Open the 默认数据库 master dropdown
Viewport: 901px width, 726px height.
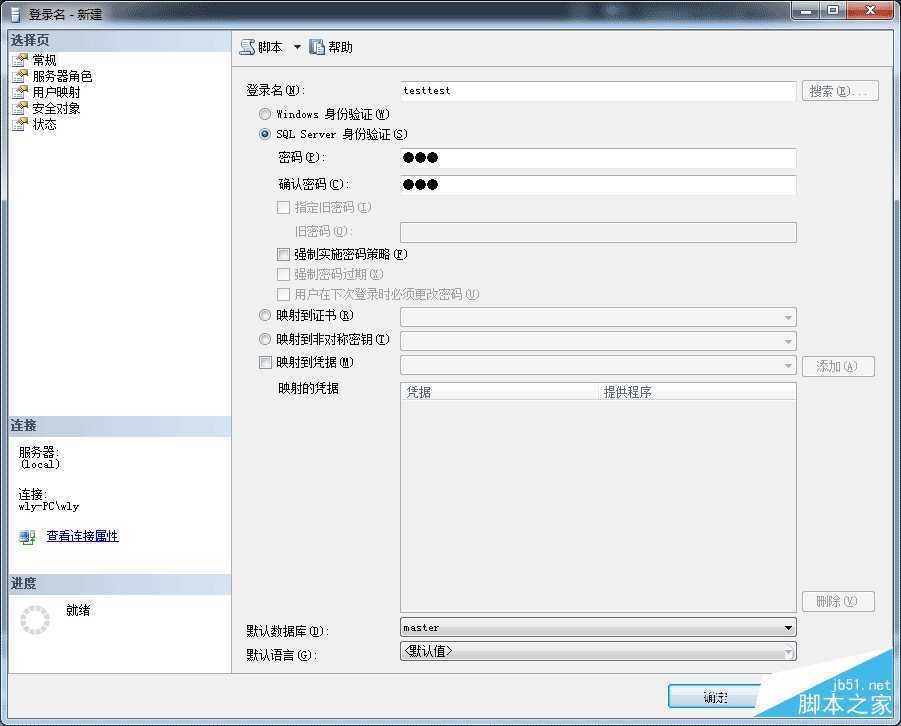click(788, 628)
